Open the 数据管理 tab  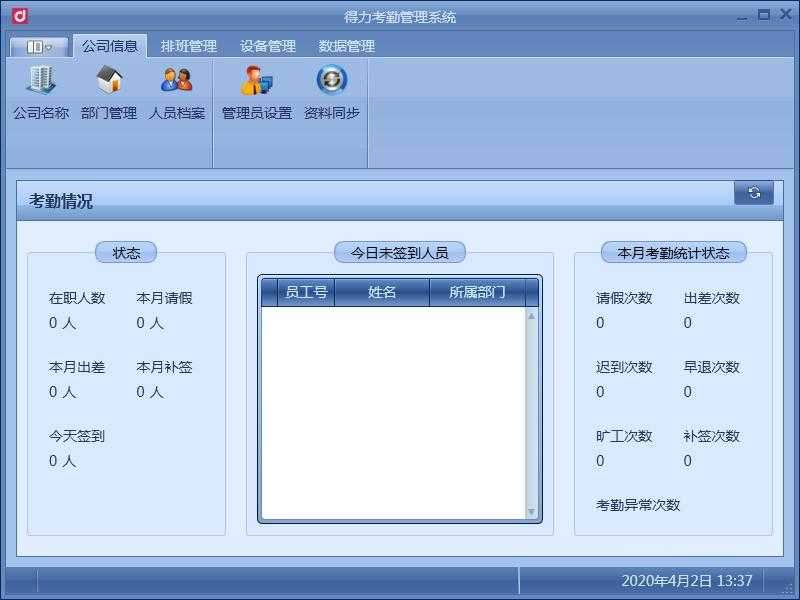[x=344, y=45]
